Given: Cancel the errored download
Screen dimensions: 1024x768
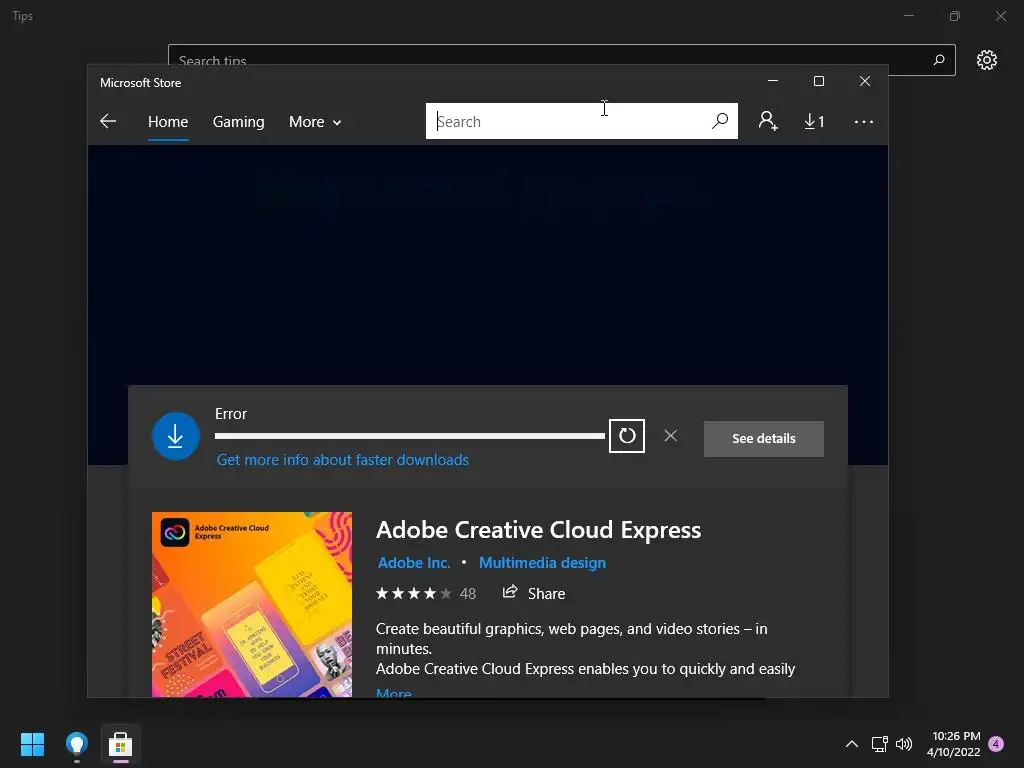Looking at the screenshot, I should tap(670, 436).
